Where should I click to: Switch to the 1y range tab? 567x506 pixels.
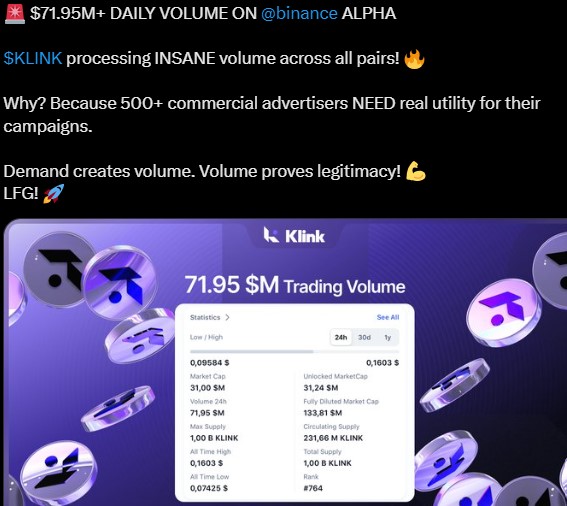388,337
